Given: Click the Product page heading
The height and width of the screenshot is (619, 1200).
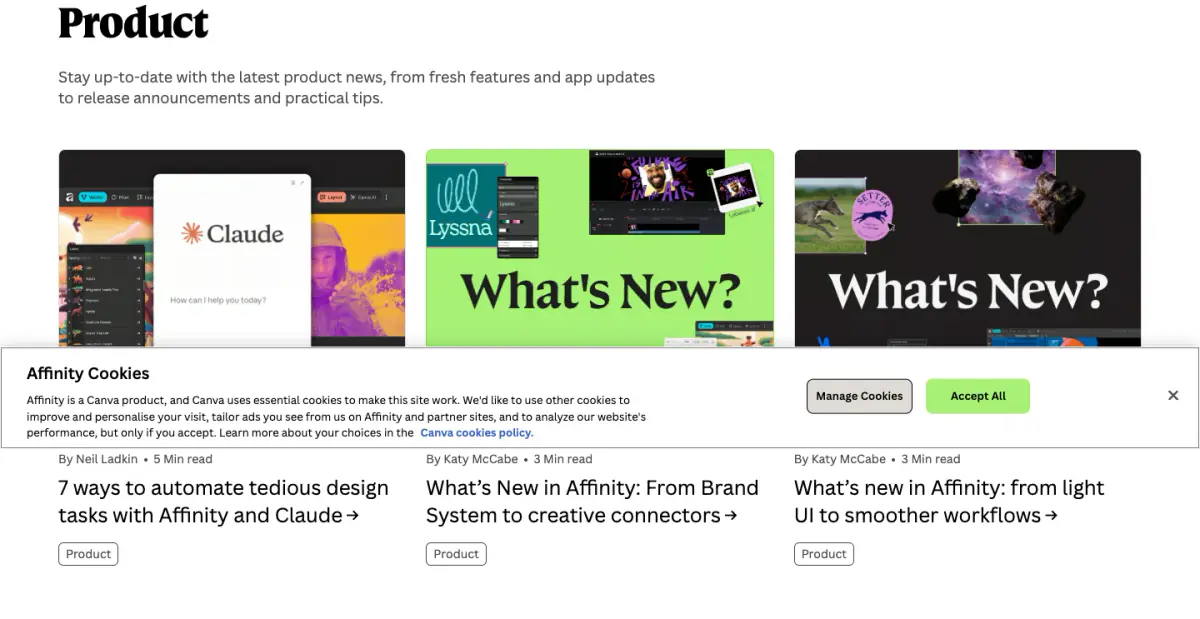Looking at the screenshot, I should click(x=133, y=22).
